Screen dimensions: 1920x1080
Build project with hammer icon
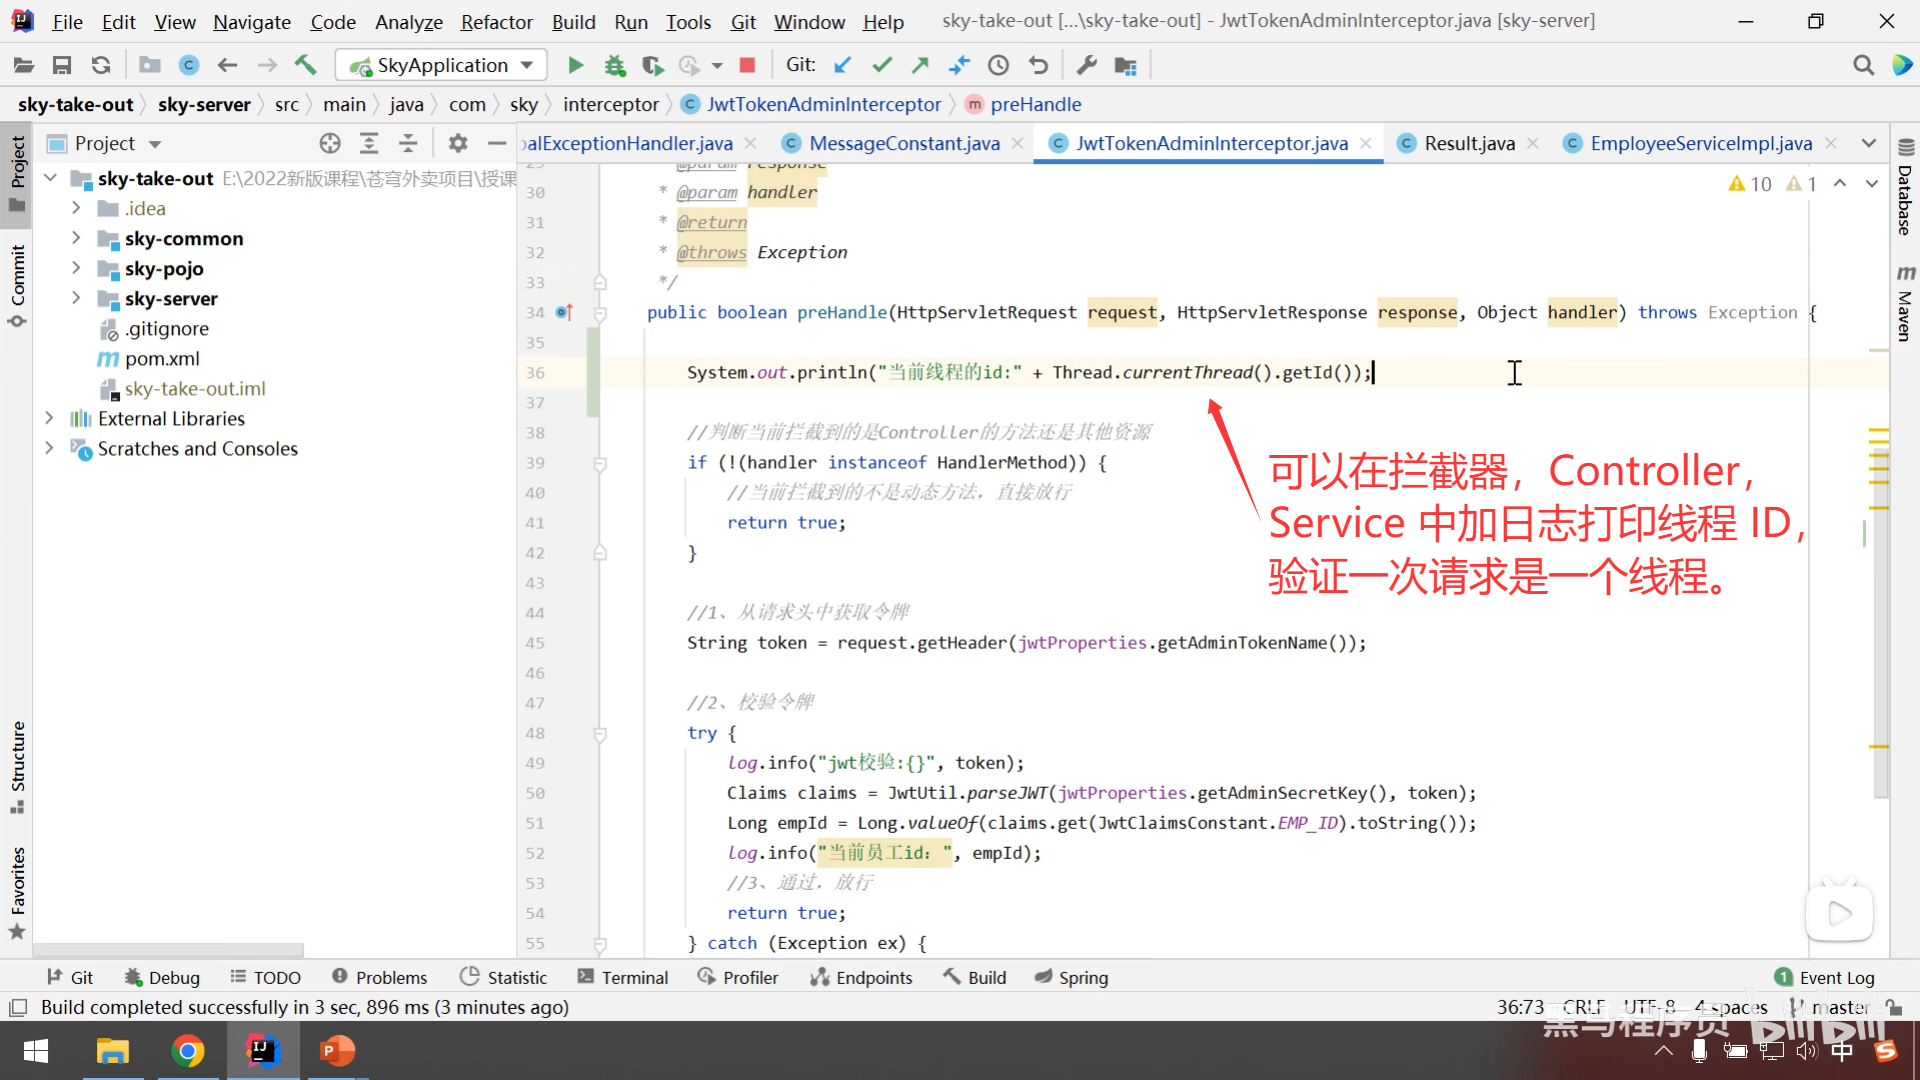click(305, 66)
